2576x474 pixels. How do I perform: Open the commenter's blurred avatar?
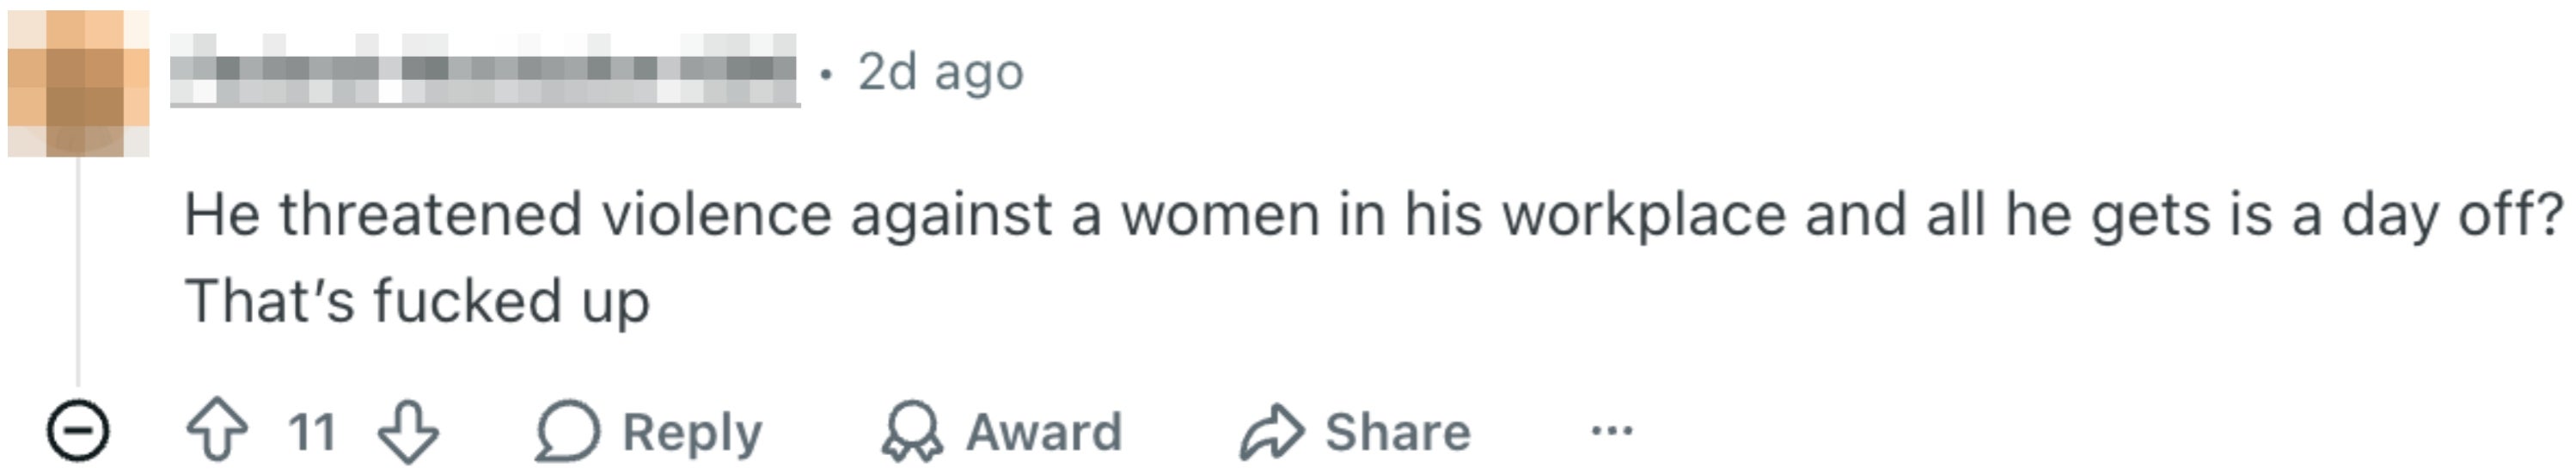(x=78, y=82)
